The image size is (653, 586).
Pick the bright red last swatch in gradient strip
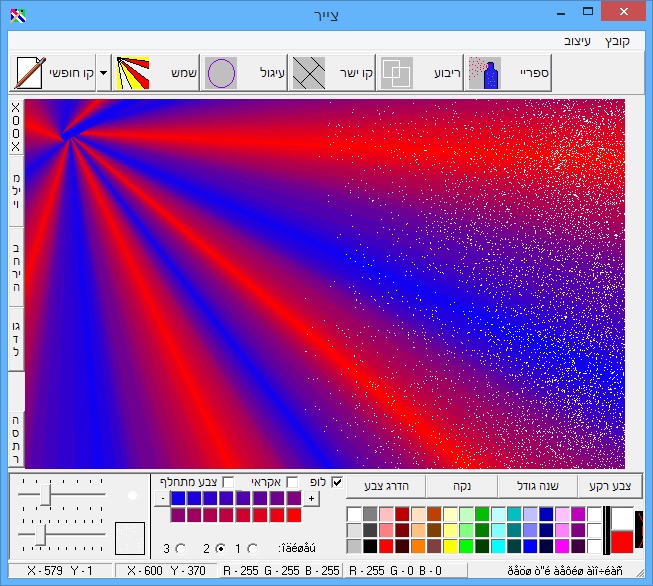294,515
